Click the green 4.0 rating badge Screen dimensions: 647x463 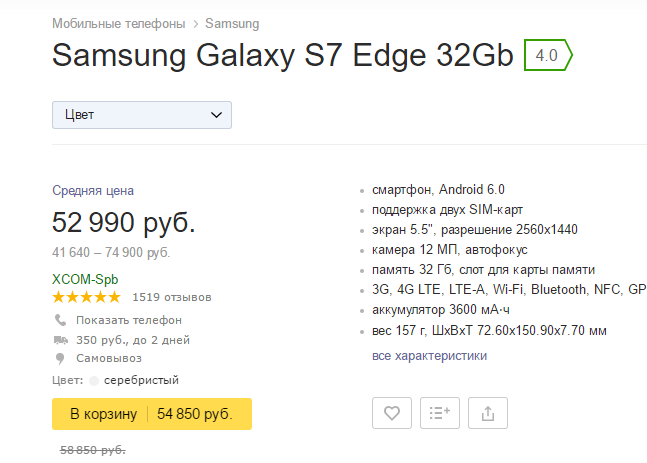coord(547,55)
